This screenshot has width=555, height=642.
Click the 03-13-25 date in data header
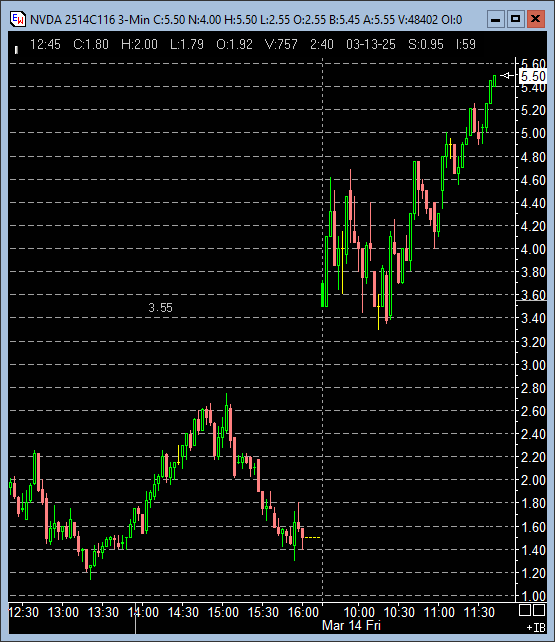click(x=371, y=44)
